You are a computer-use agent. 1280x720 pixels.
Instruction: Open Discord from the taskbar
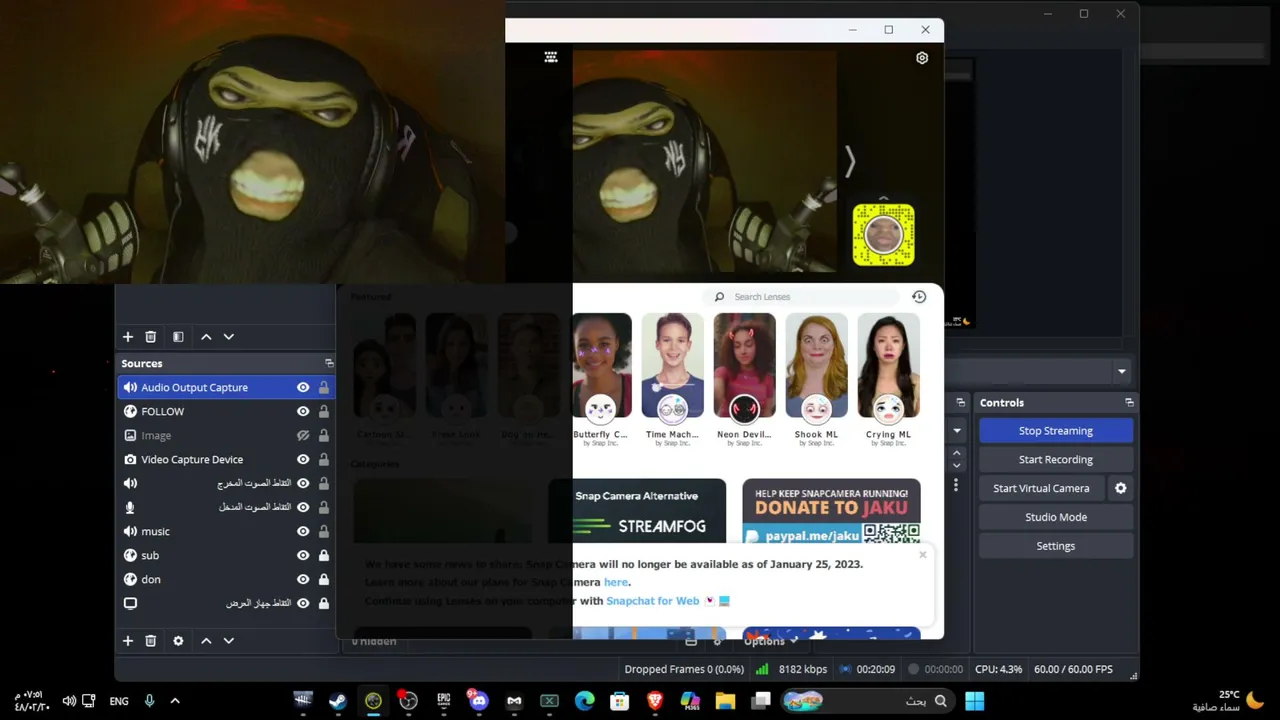[478, 701]
